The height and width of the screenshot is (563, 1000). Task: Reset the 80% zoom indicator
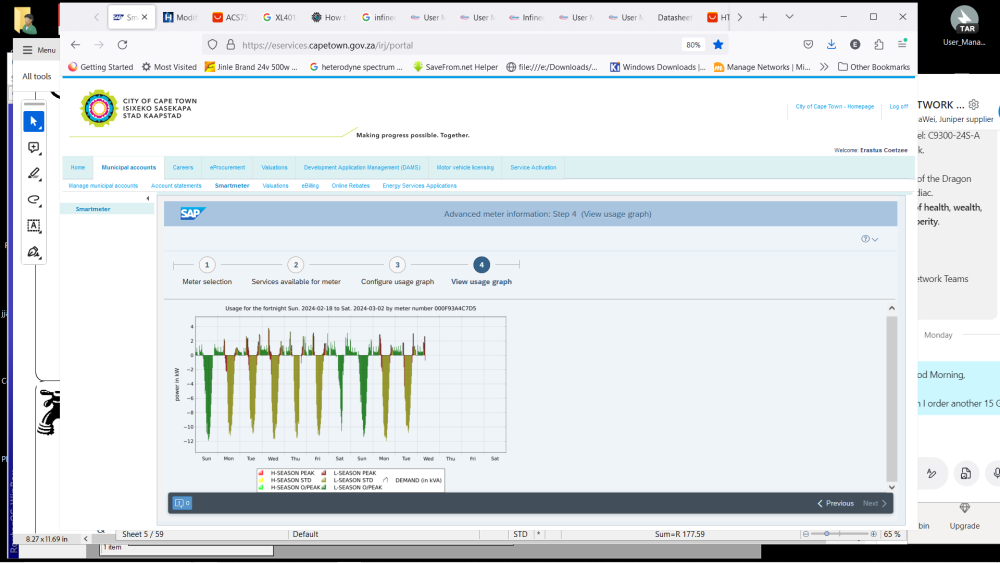(x=693, y=45)
